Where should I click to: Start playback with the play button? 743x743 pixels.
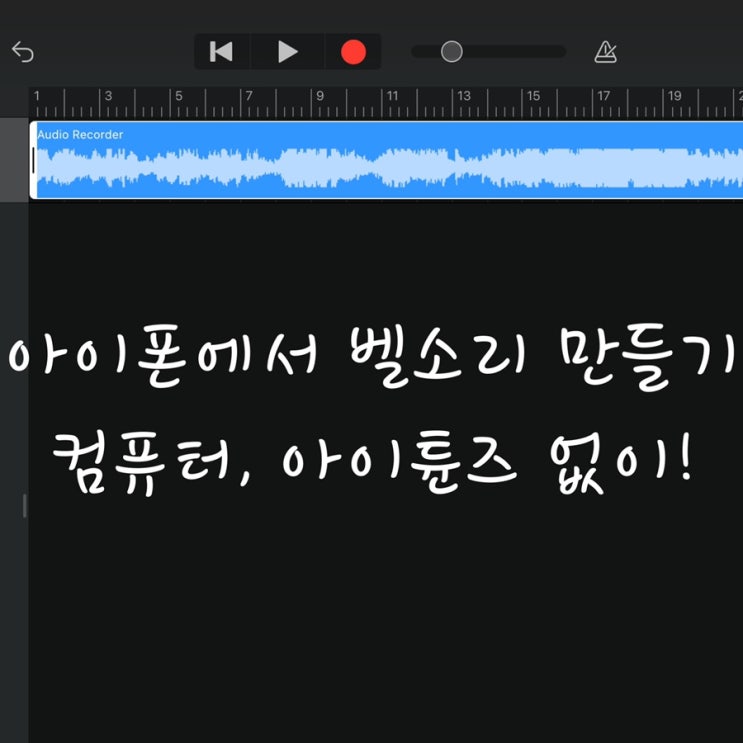(x=287, y=52)
